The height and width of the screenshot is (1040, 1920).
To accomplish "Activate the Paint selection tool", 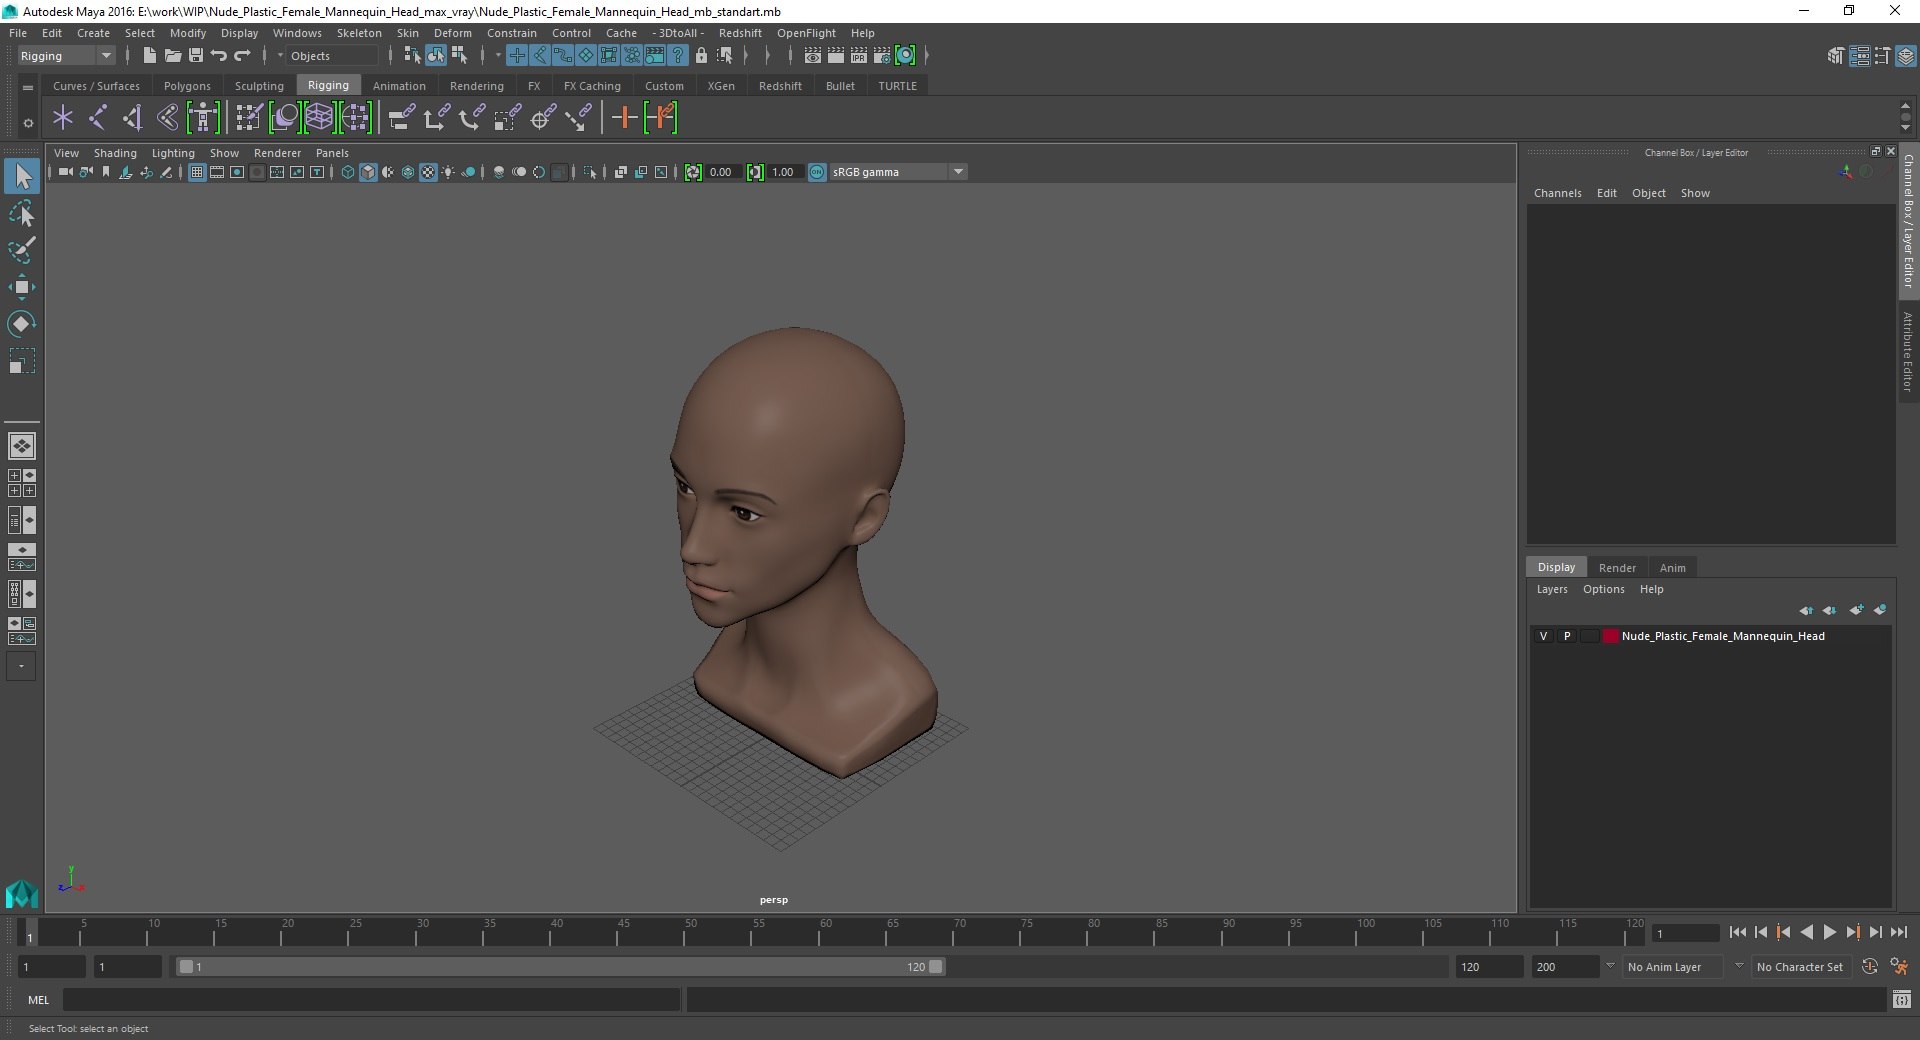I will [22, 250].
